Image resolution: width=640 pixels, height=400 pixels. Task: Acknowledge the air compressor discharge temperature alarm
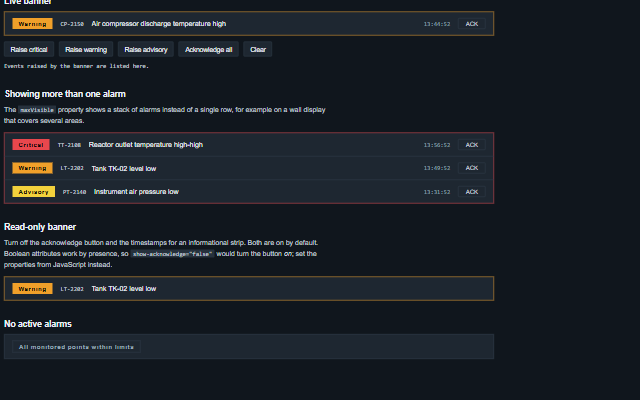(471, 24)
